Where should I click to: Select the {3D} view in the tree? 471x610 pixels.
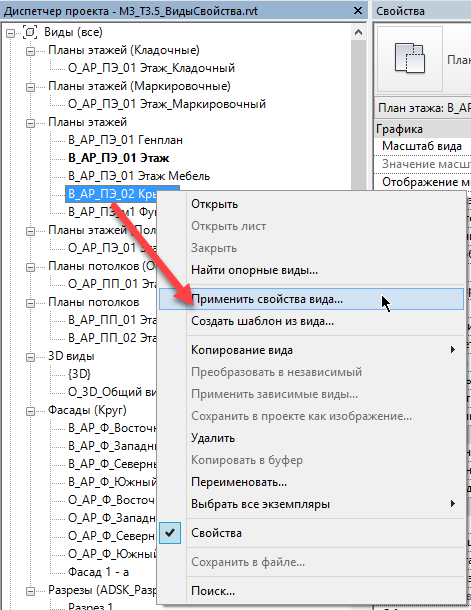tap(79, 374)
